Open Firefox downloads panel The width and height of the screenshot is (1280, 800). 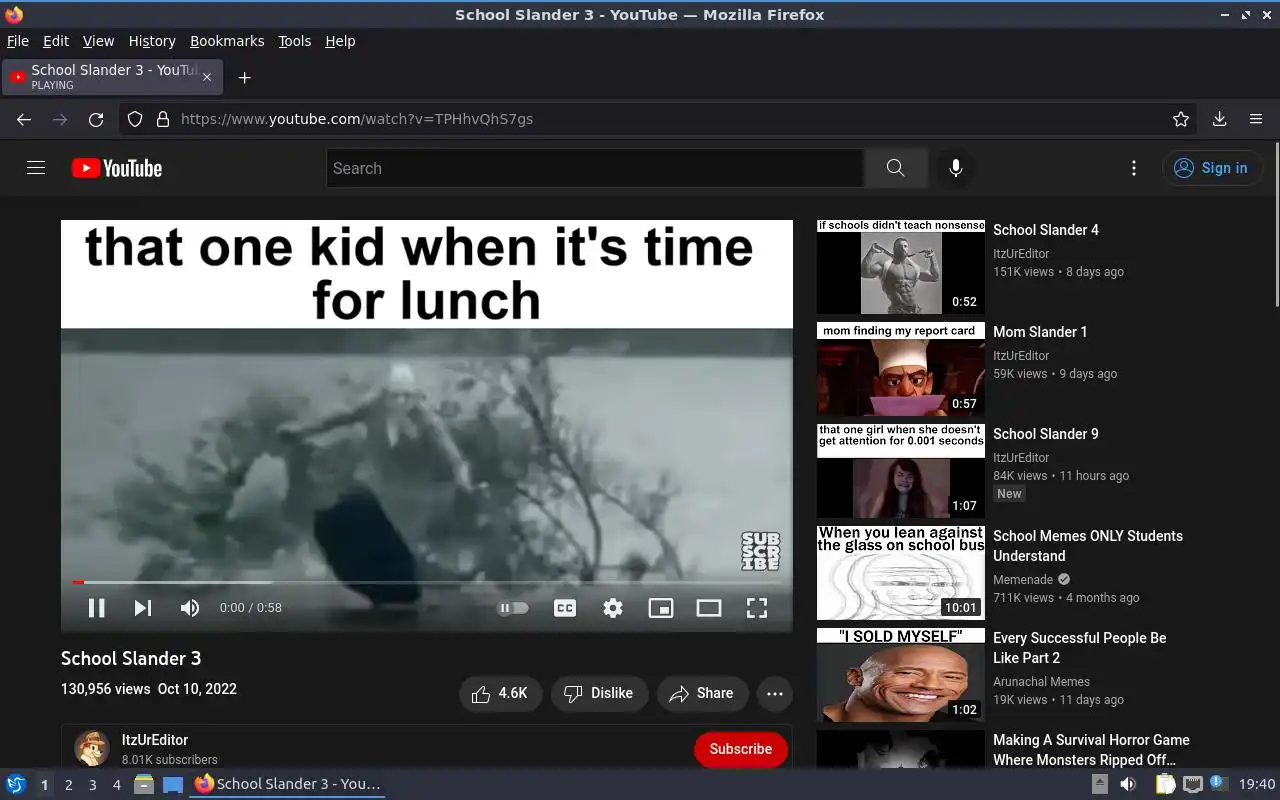pos(1219,119)
